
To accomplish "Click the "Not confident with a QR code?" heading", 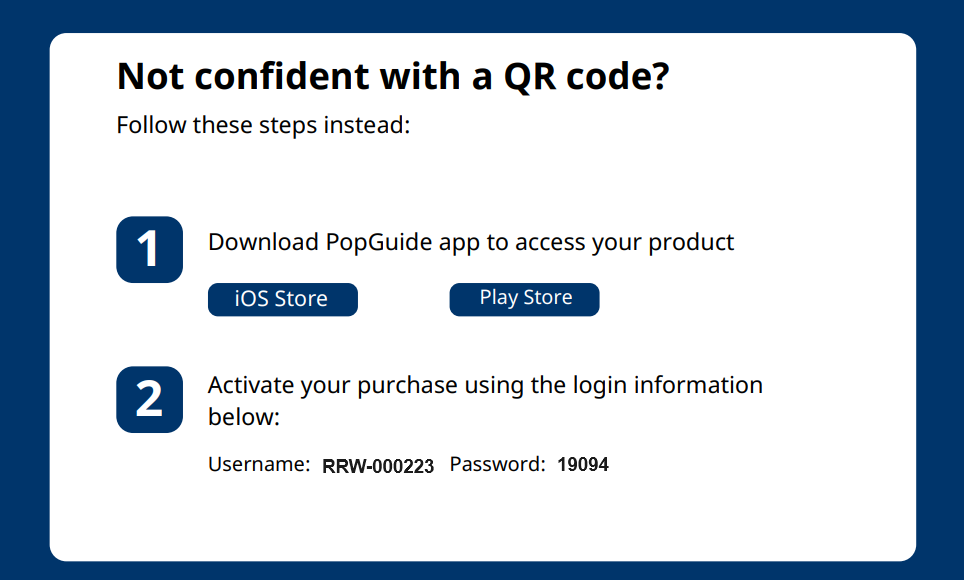I will point(392,77).
